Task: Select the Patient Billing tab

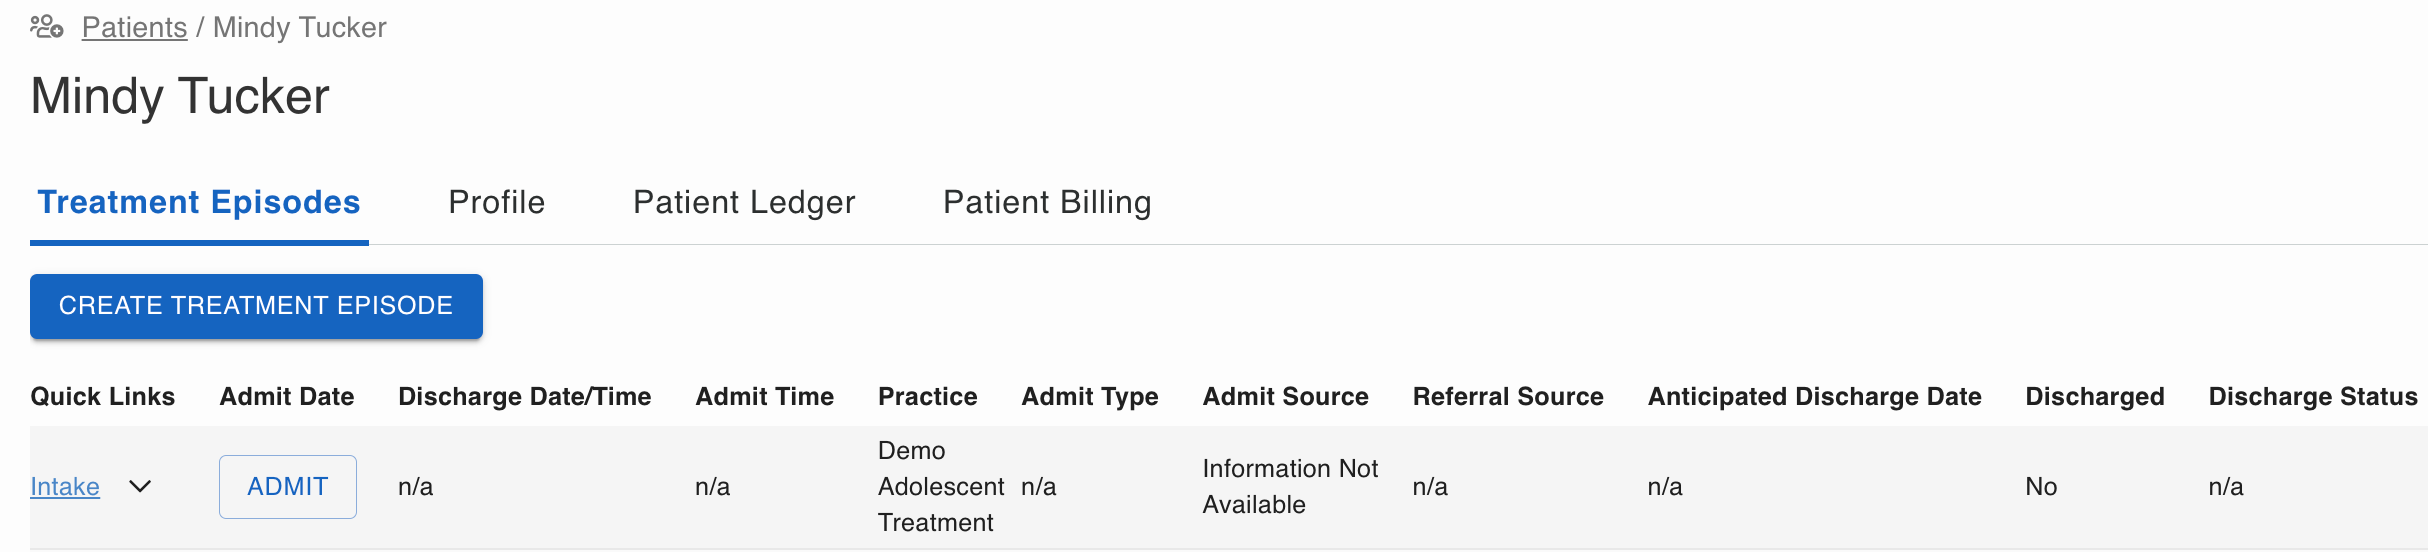Action: [1047, 202]
